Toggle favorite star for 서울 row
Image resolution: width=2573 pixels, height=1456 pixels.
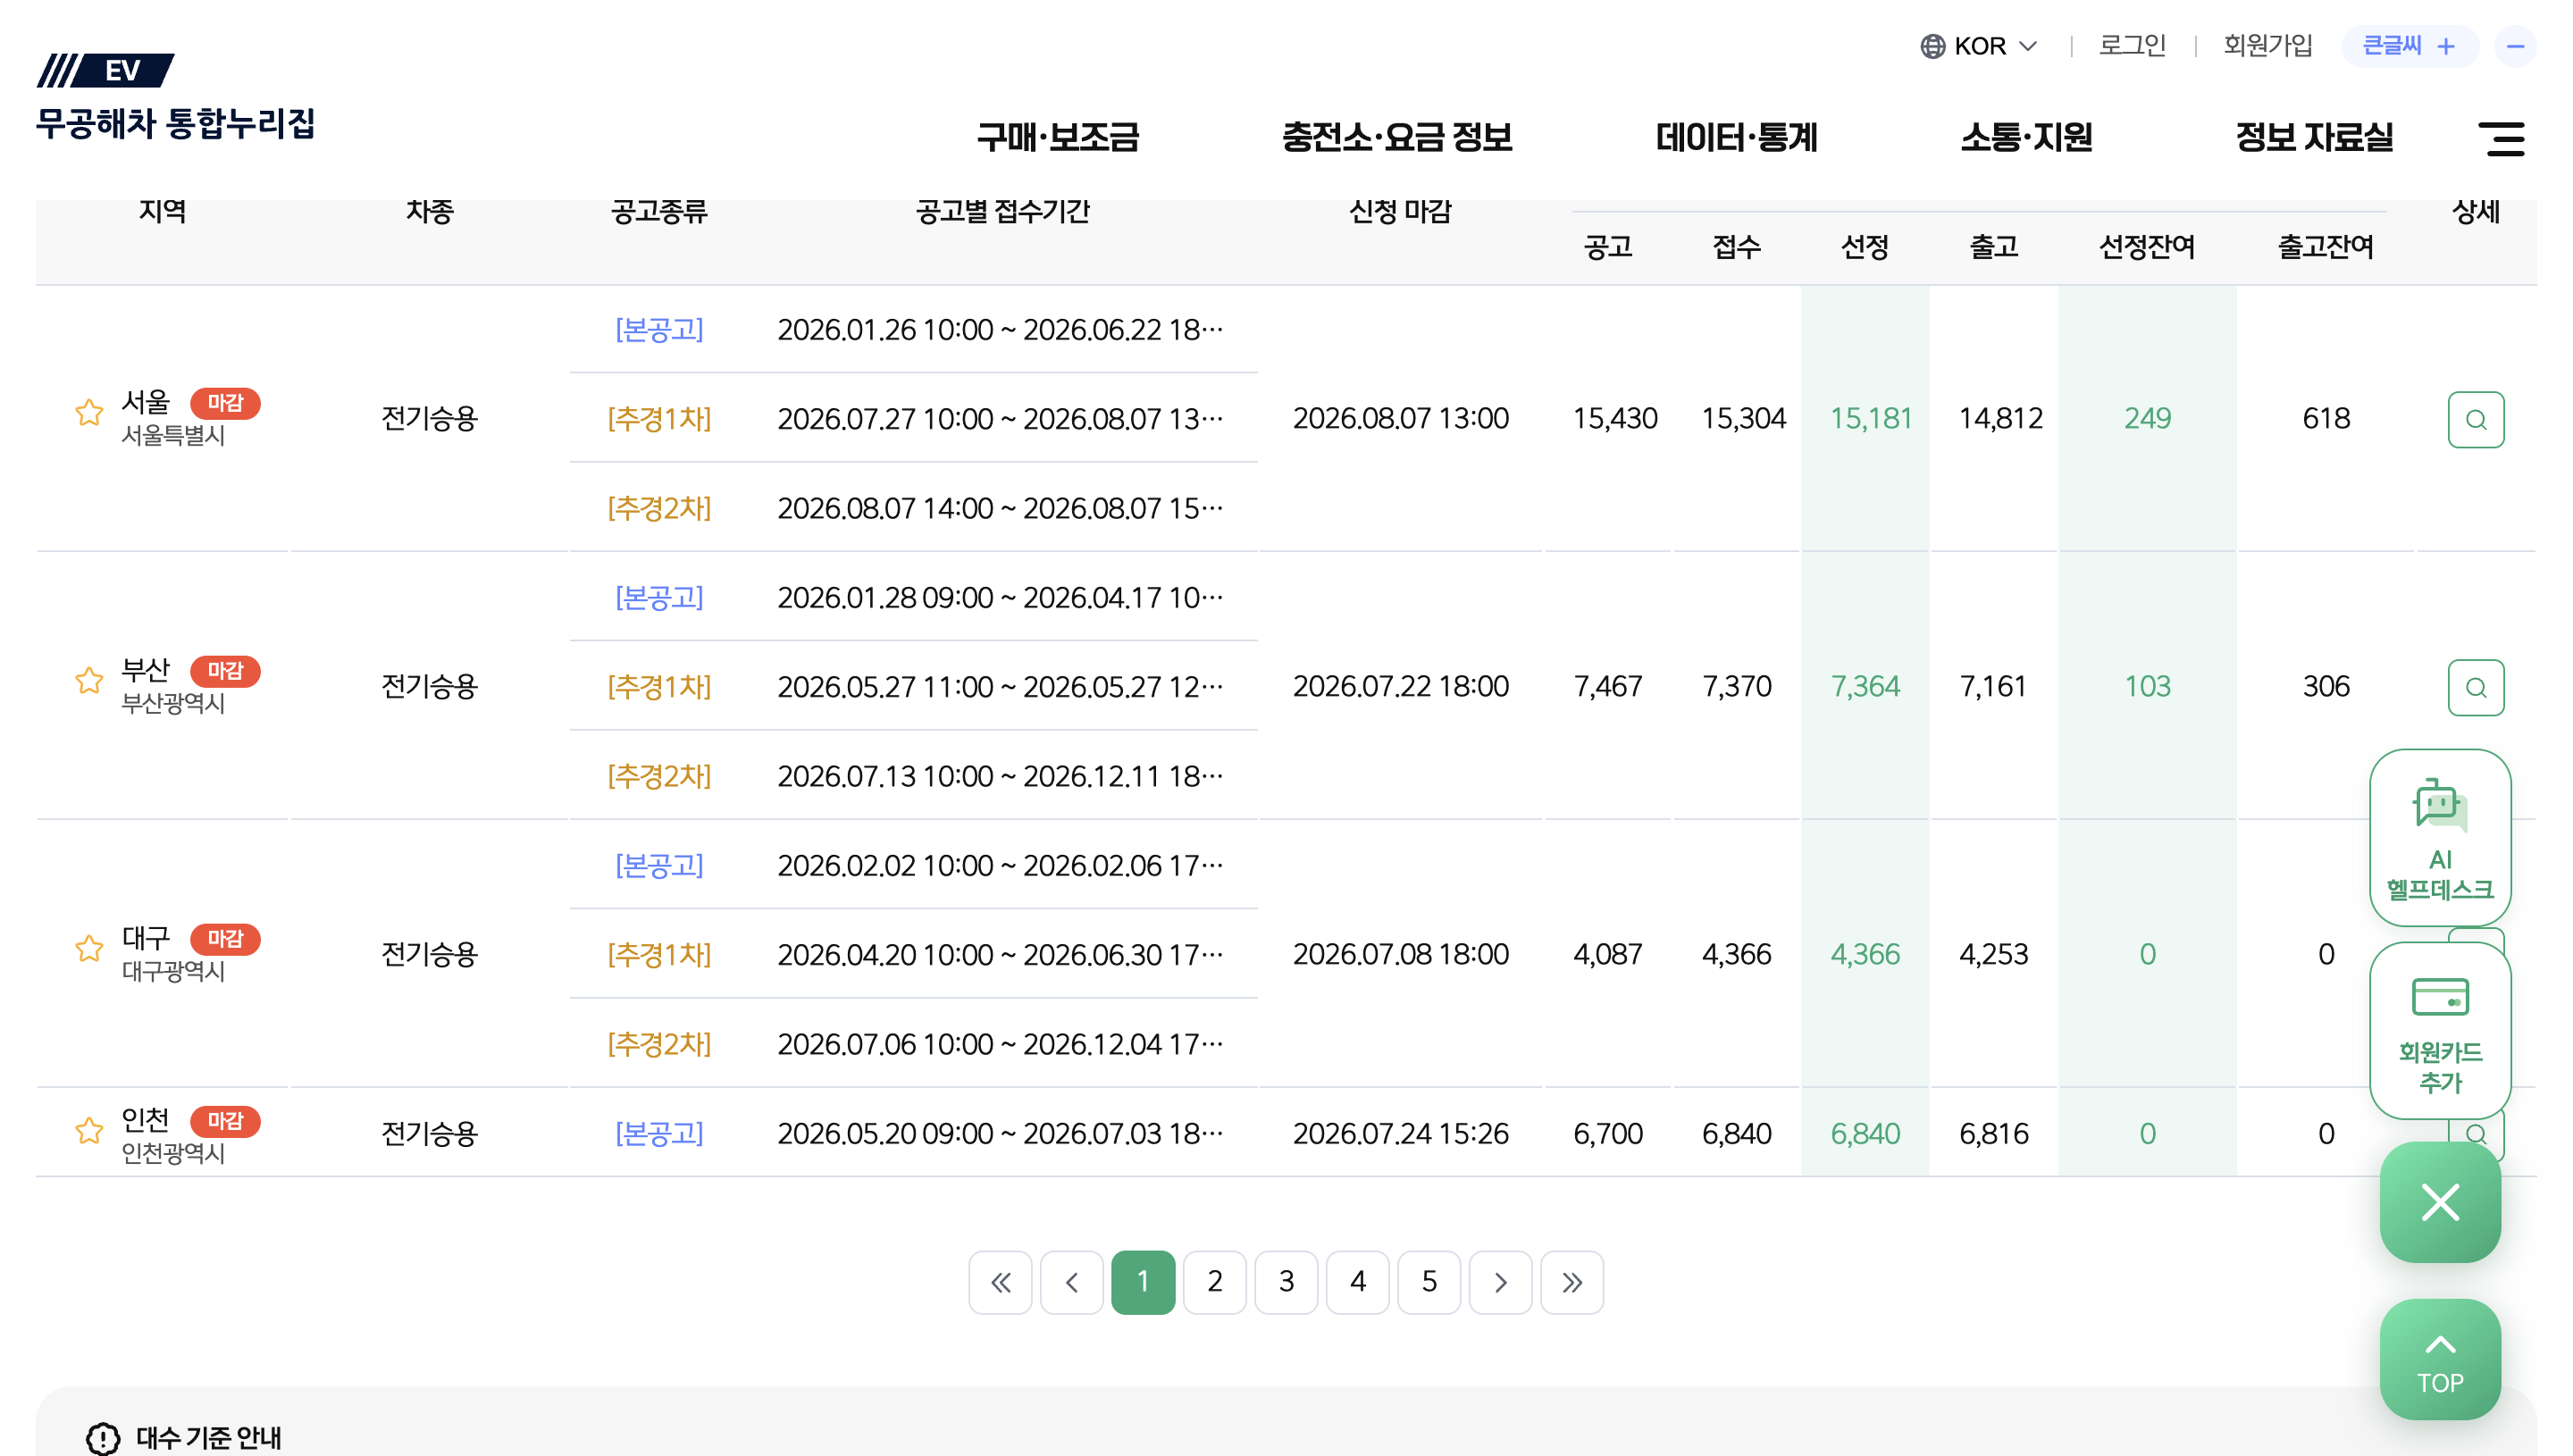[89, 412]
